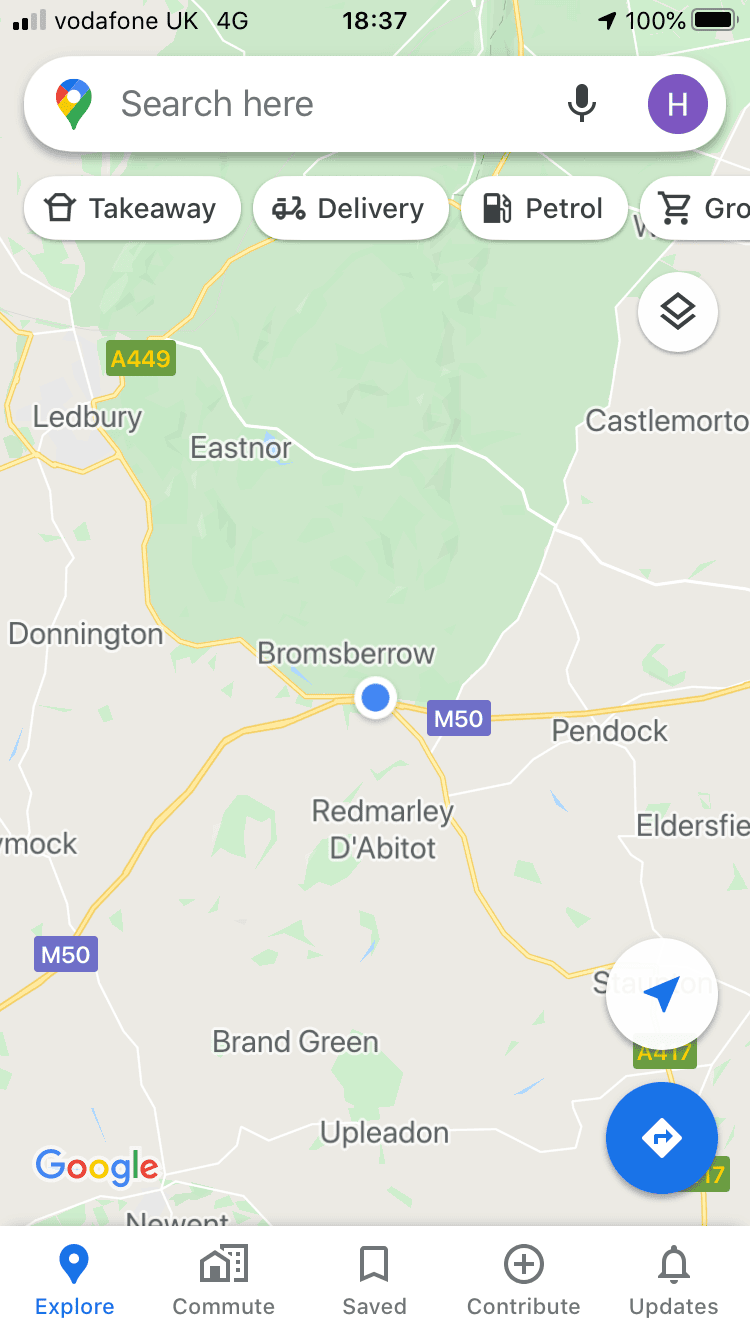Go to the Contribute tab
Screen dimensions: 750x1334
pos(524,1281)
